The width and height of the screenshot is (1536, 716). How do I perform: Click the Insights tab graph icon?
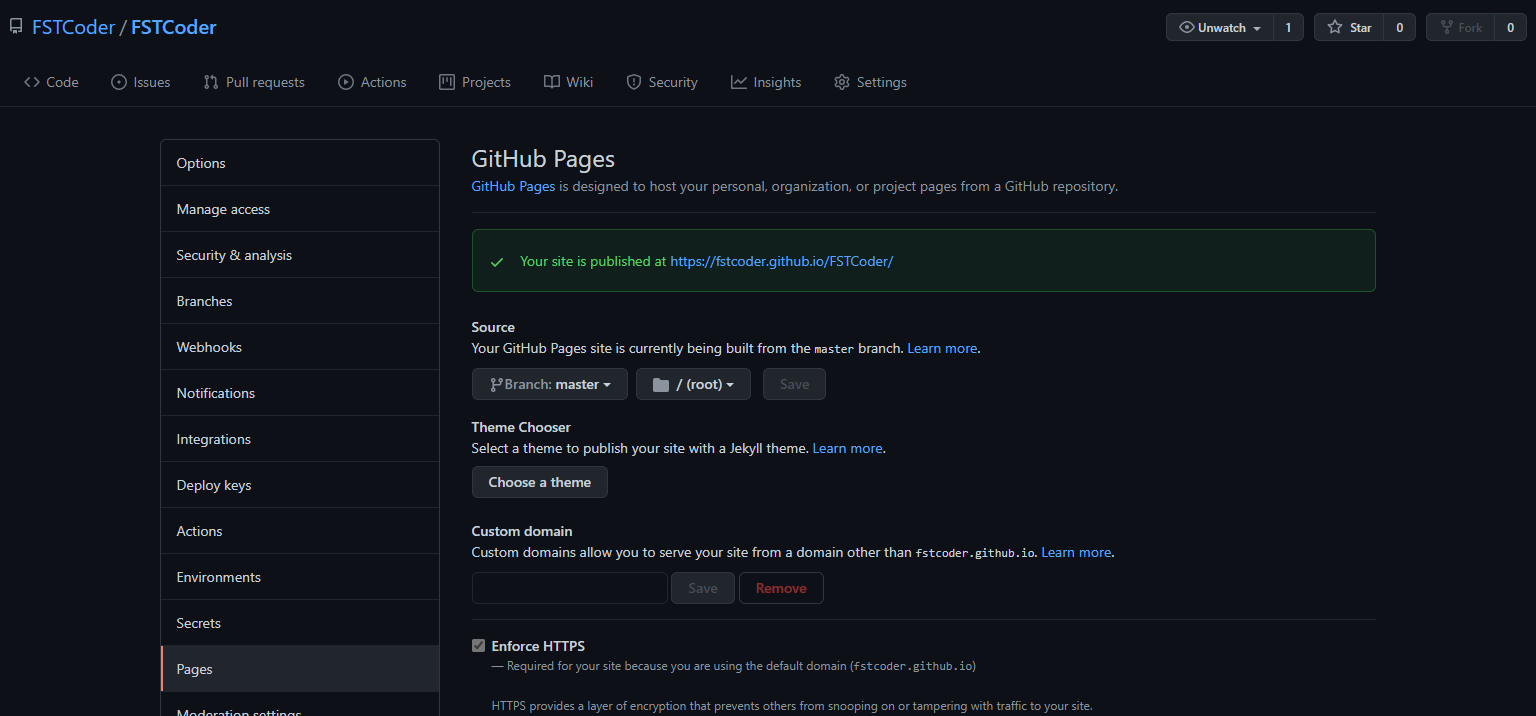click(x=739, y=82)
